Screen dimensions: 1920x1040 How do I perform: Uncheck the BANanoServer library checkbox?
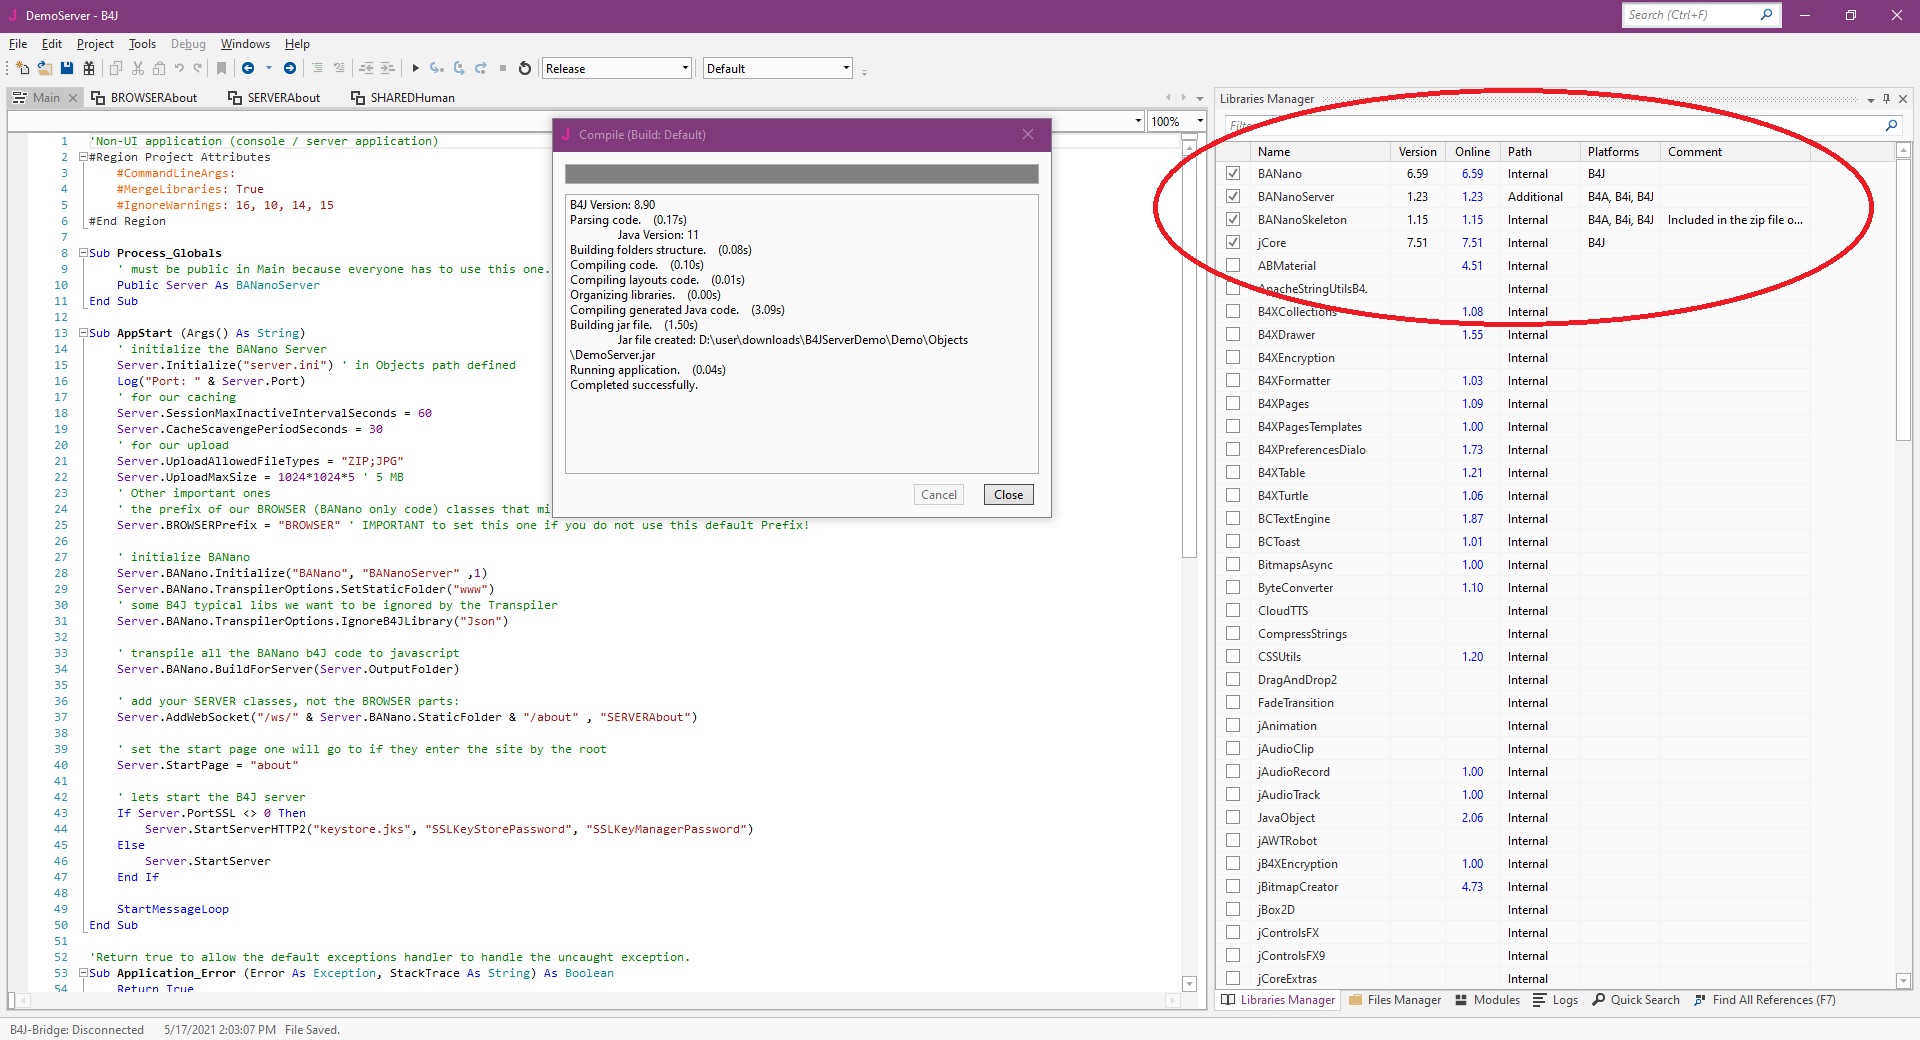(x=1233, y=197)
